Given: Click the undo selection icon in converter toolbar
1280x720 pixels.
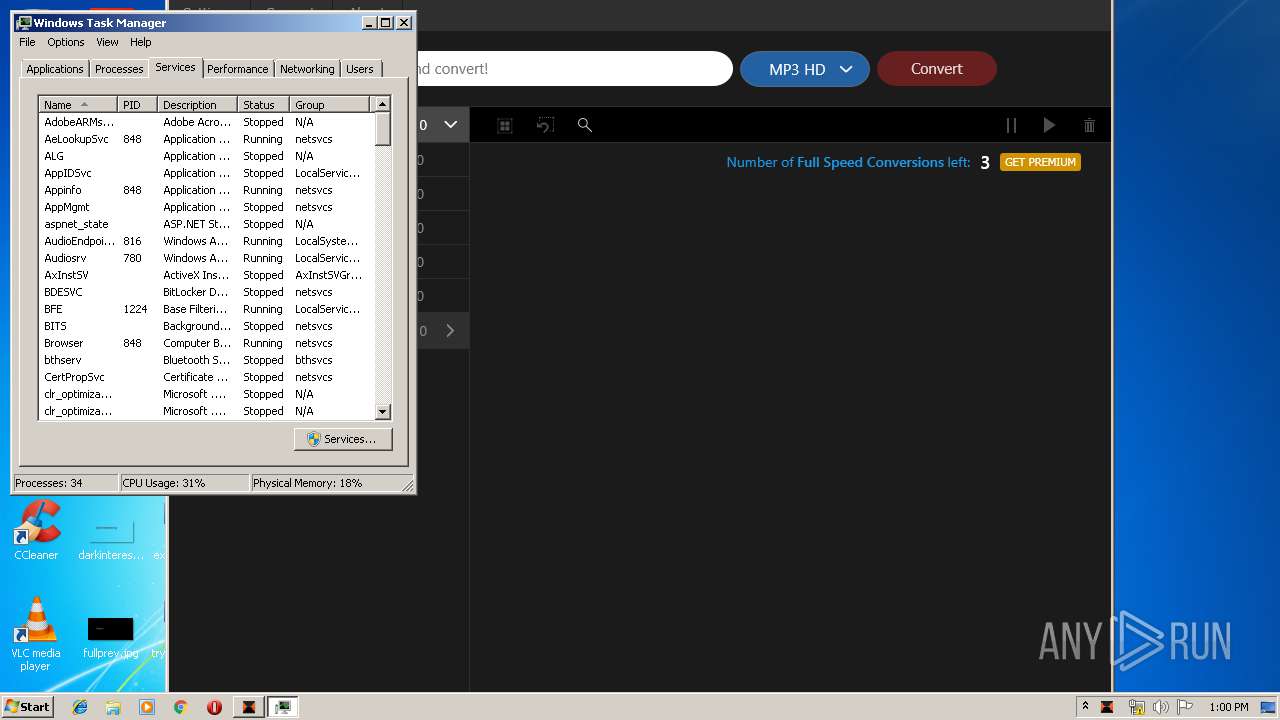Looking at the screenshot, I should click(545, 125).
